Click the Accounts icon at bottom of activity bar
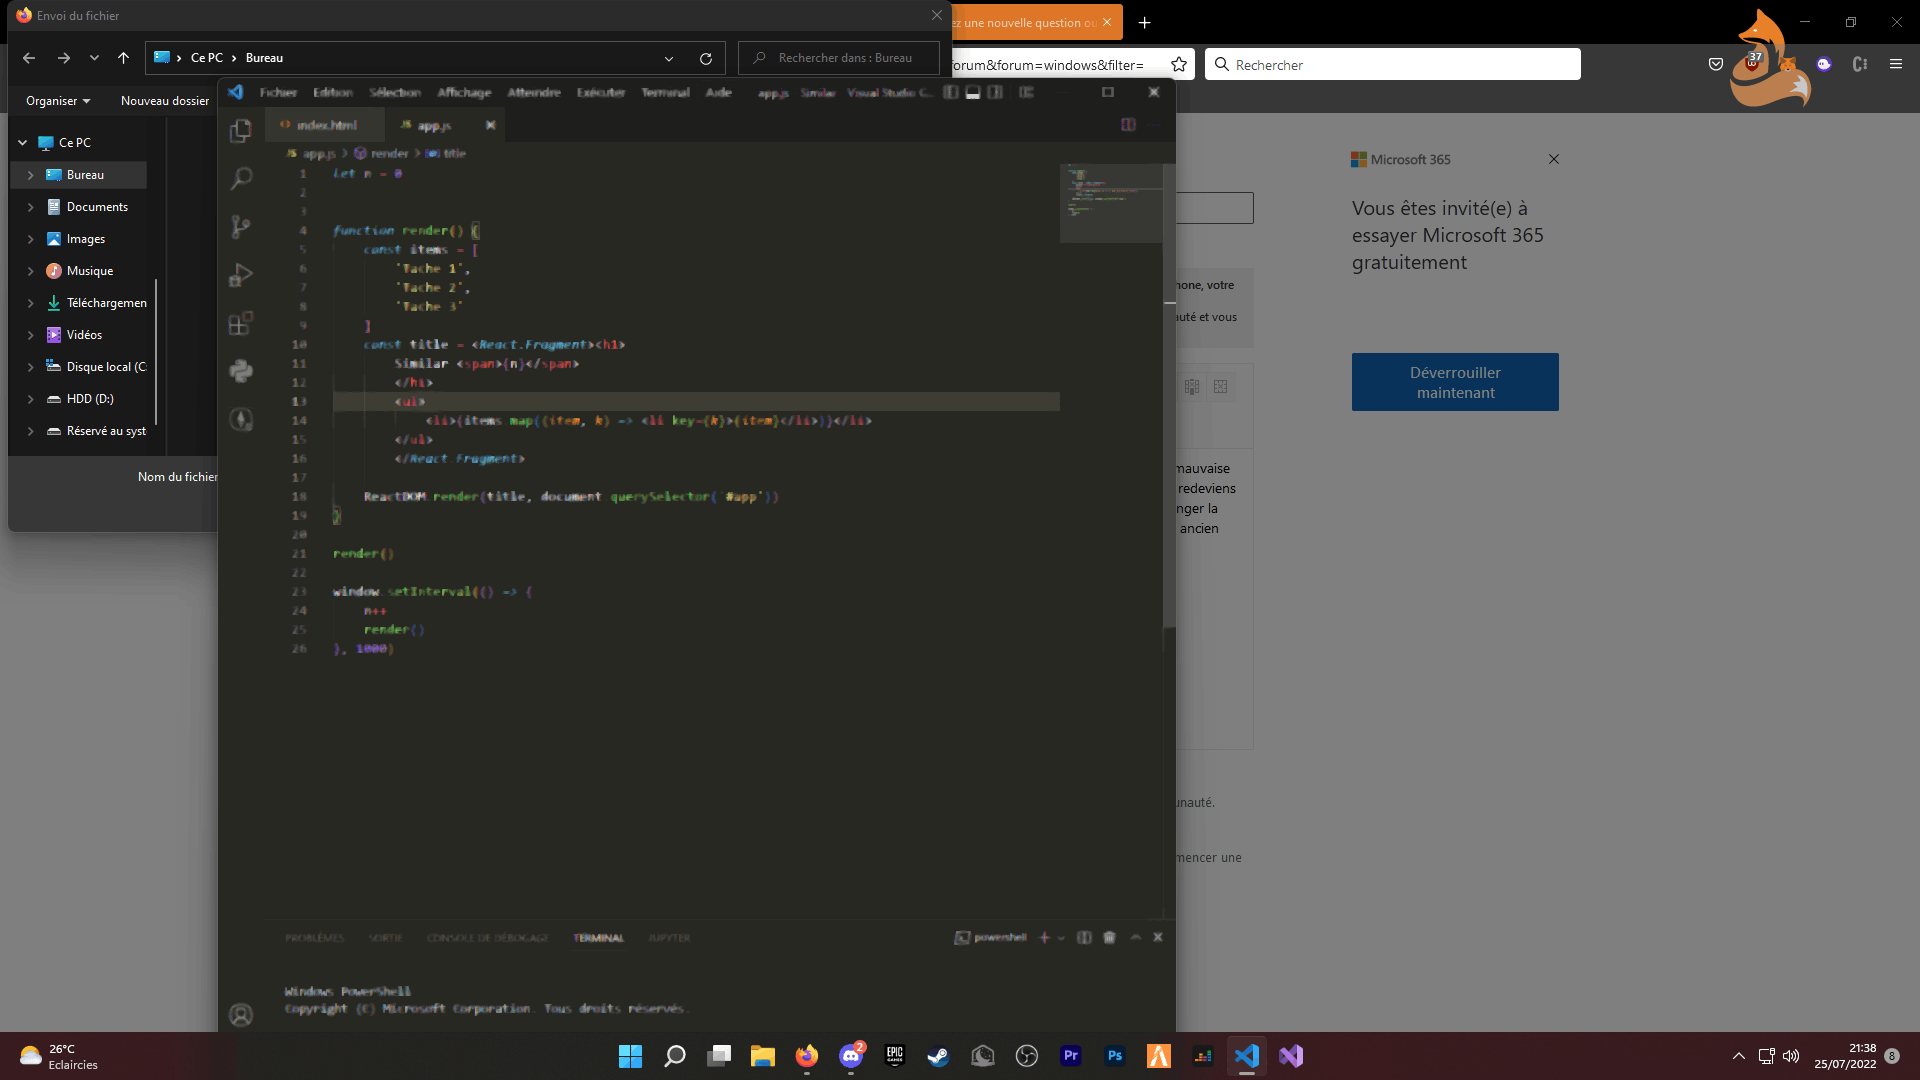The width and height of the screenshot is (1920, 1080). [241, 1015]
